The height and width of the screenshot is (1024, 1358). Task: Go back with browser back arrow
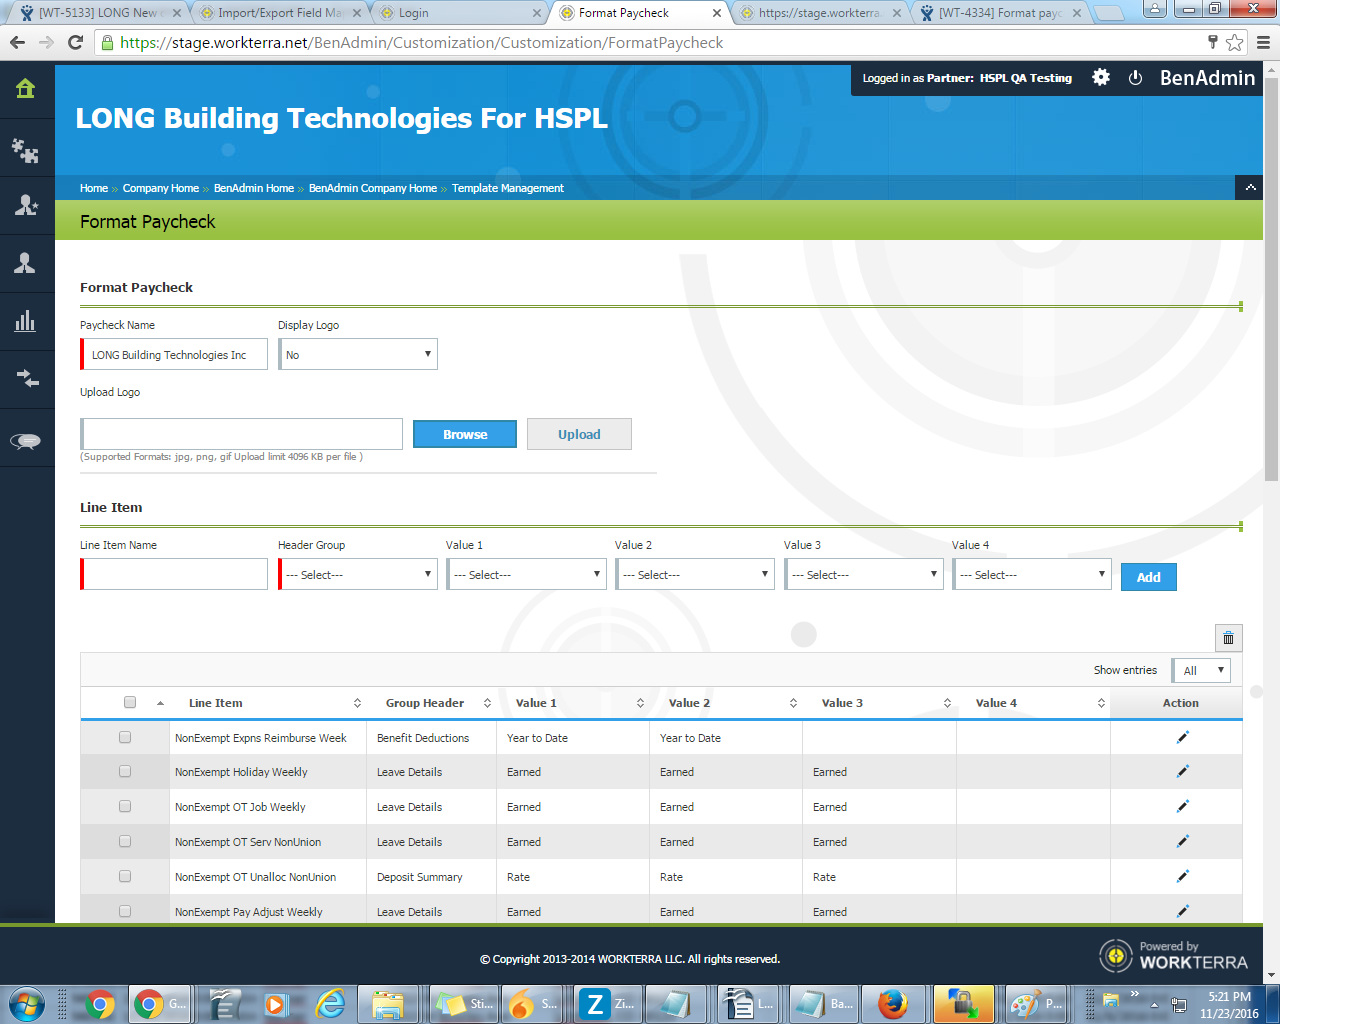[x=17, y=42]
